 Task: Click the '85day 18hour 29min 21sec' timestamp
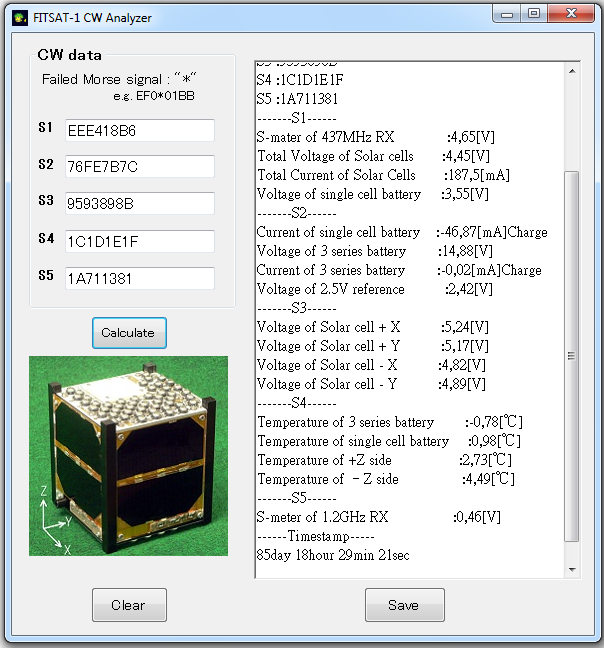click(333, 555)
